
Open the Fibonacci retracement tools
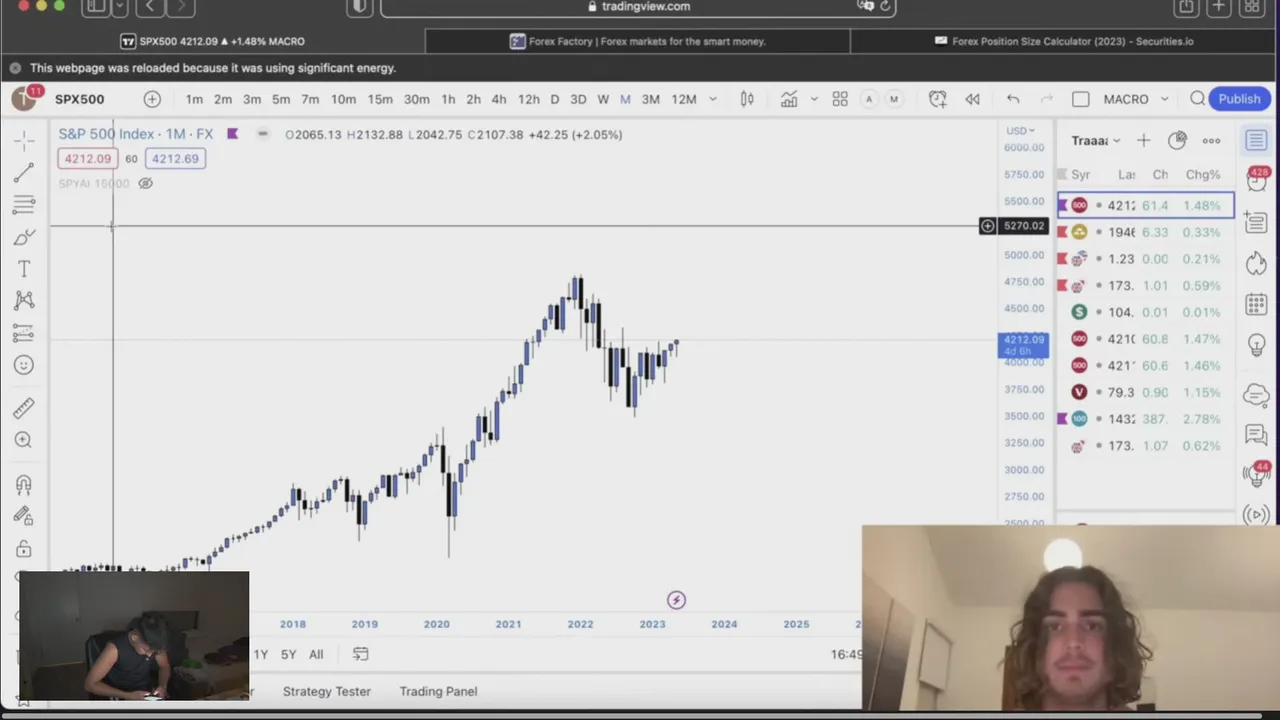click(x=24, y=205)
